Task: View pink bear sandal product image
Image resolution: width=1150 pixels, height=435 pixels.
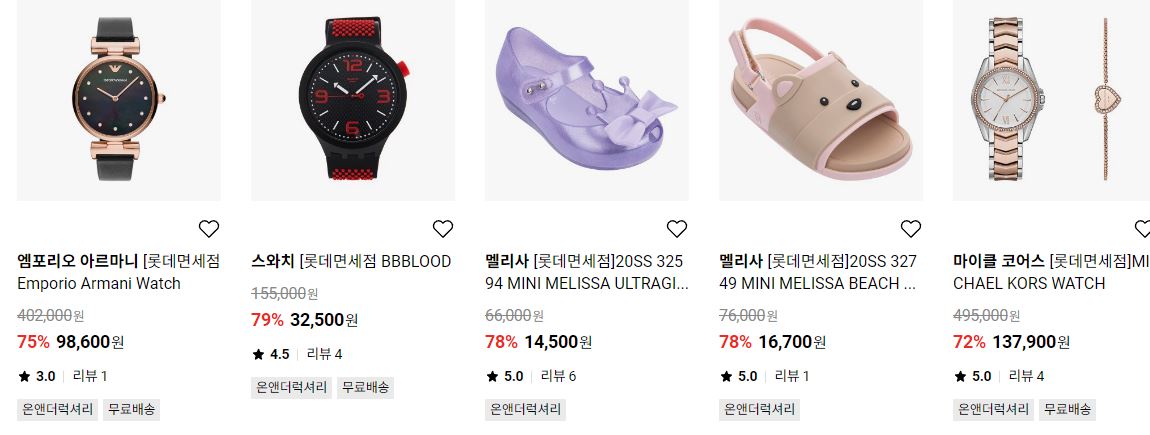Action: [821, 100]
